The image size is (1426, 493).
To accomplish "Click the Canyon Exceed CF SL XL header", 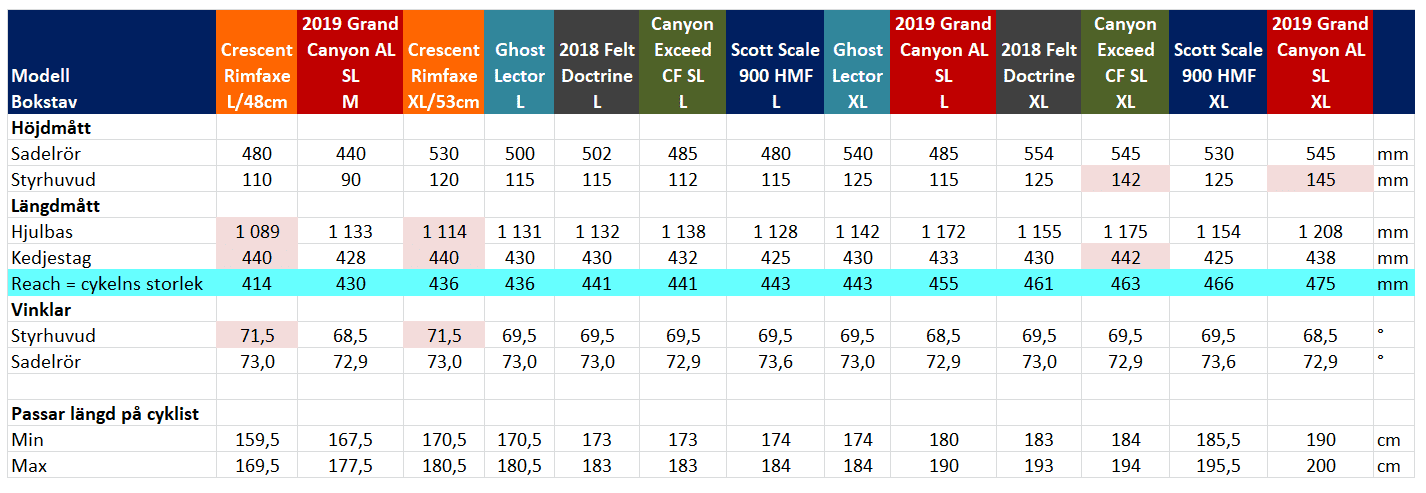I will coord(1126,62).
